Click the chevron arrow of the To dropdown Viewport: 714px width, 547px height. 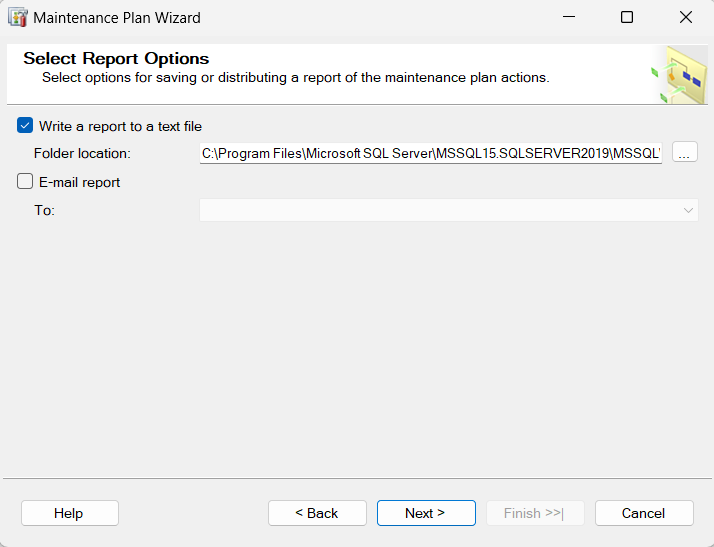click(x=688, y=210)
